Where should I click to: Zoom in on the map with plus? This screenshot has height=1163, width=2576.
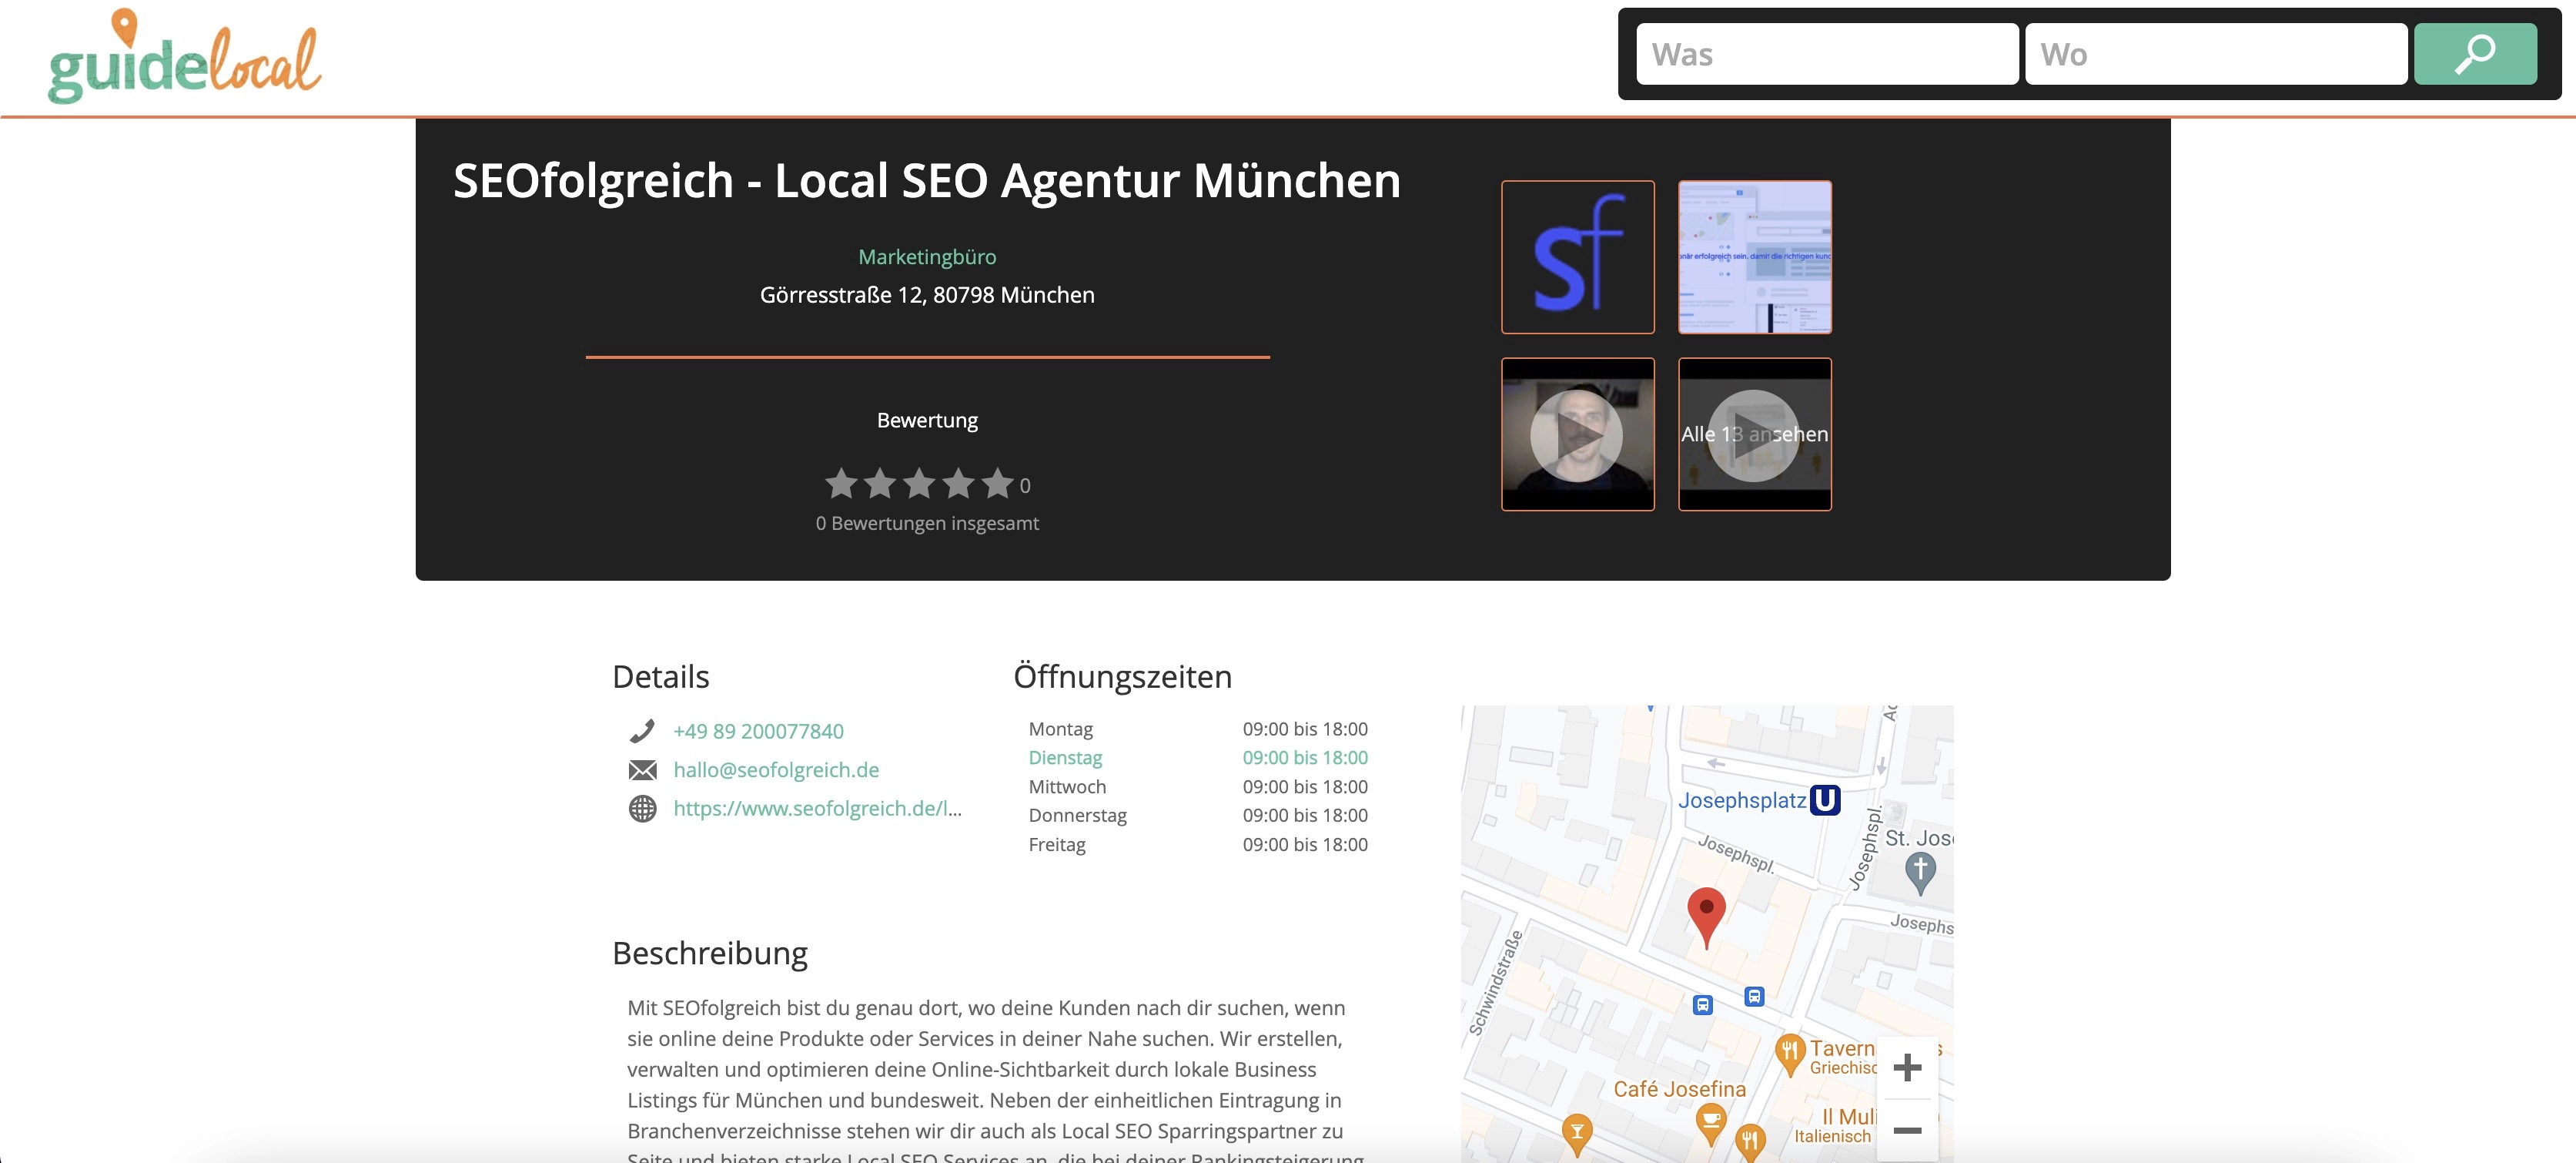click(1907, 1067)
